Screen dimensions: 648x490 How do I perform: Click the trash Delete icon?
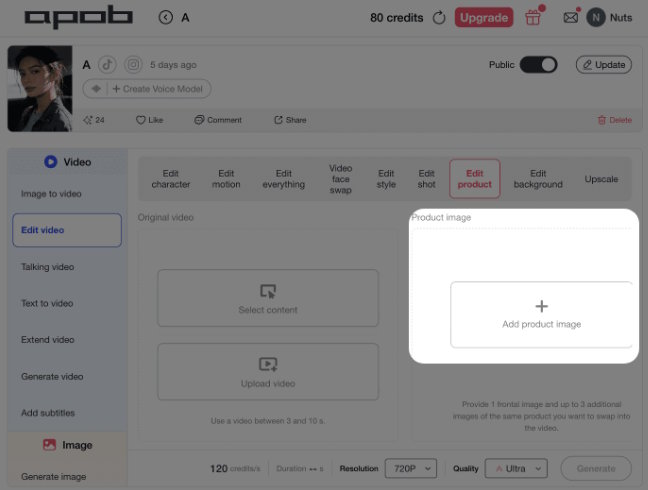602,120
